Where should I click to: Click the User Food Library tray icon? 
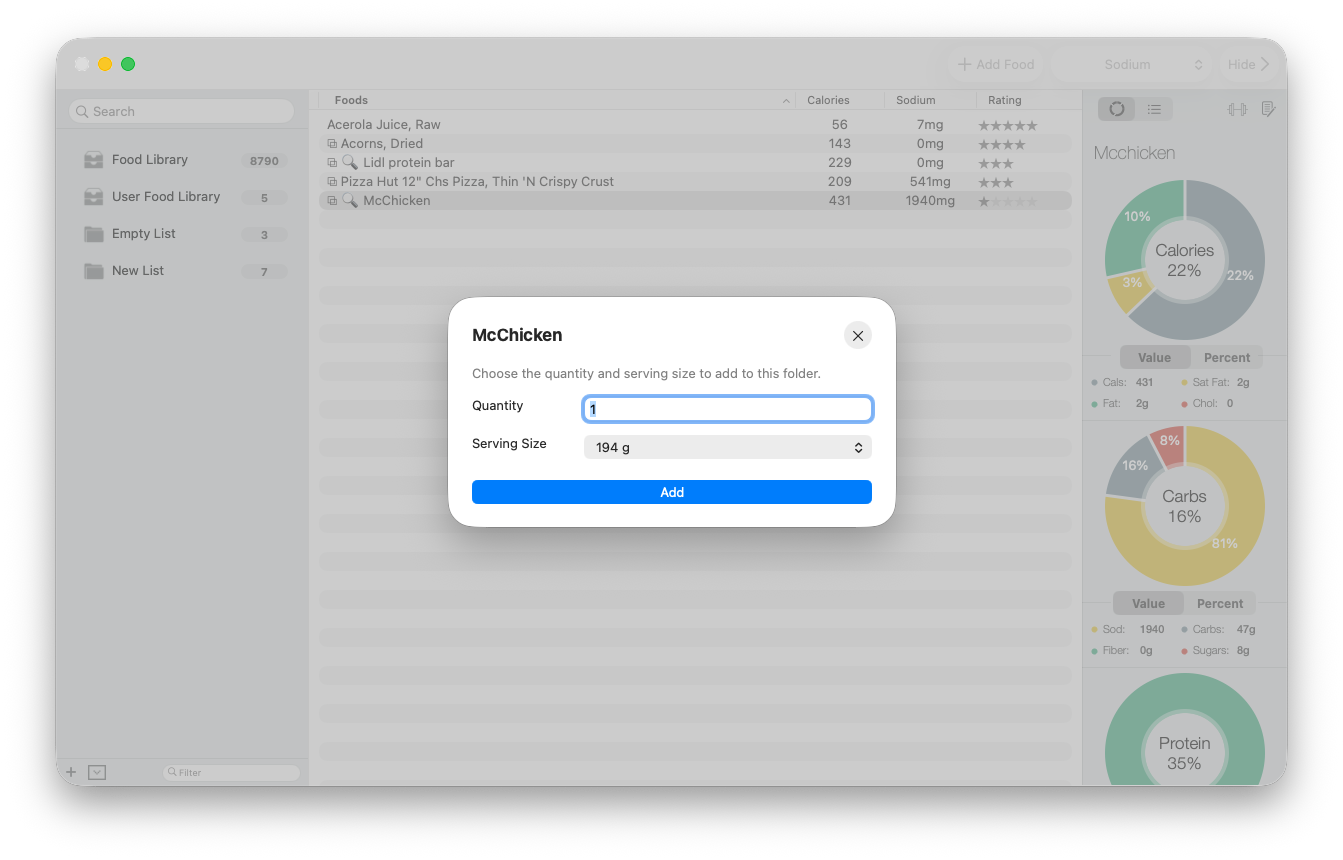(94, 197)
